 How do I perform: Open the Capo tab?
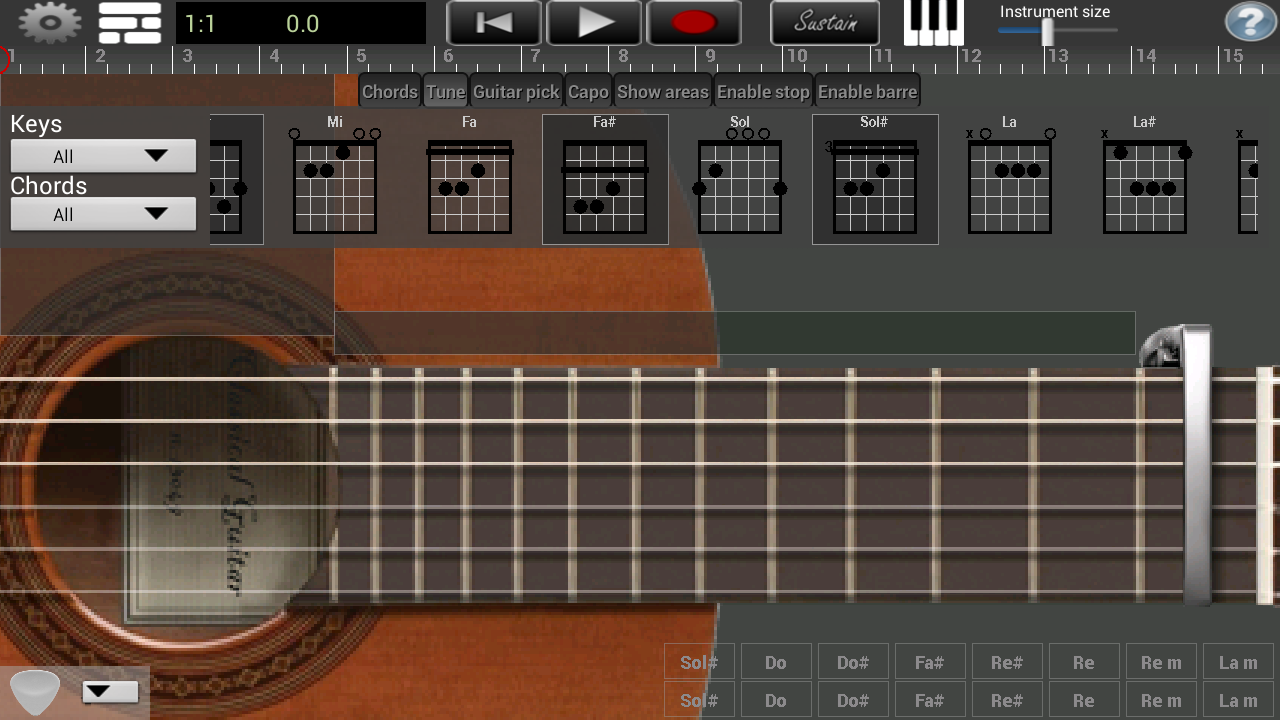click(588, 92)
